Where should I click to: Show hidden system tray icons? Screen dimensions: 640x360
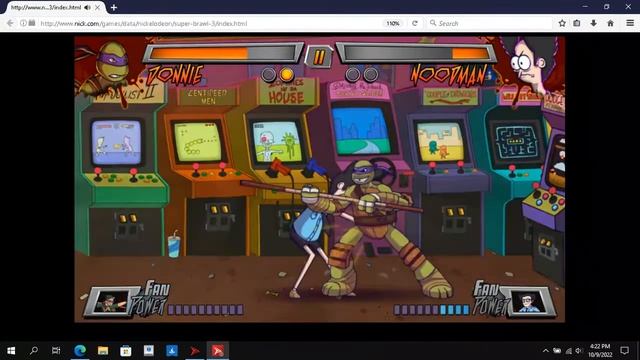click(546, 350)
